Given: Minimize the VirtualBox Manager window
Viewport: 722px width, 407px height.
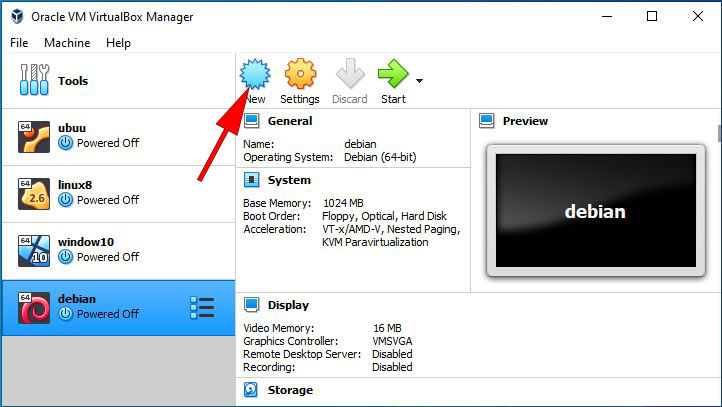Looking at the screenshot, I should 607,17.
